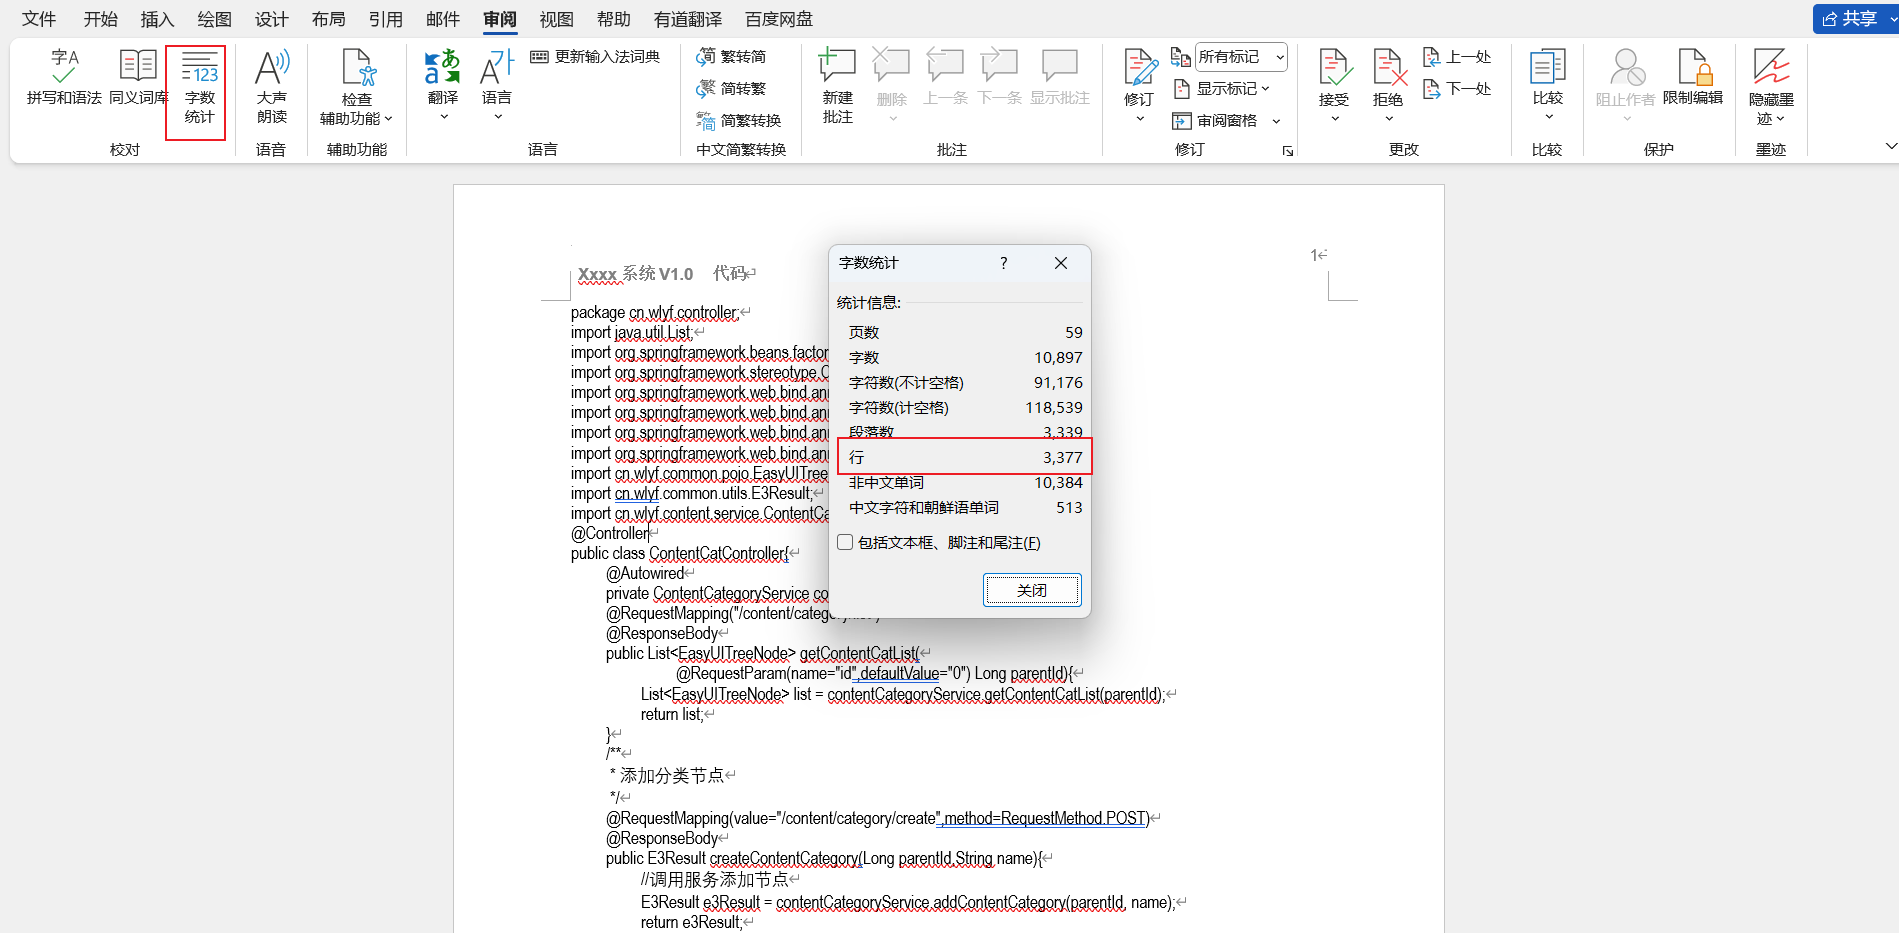
Task: Open the 同义词库 thesaurus
Action: [138, 77]
